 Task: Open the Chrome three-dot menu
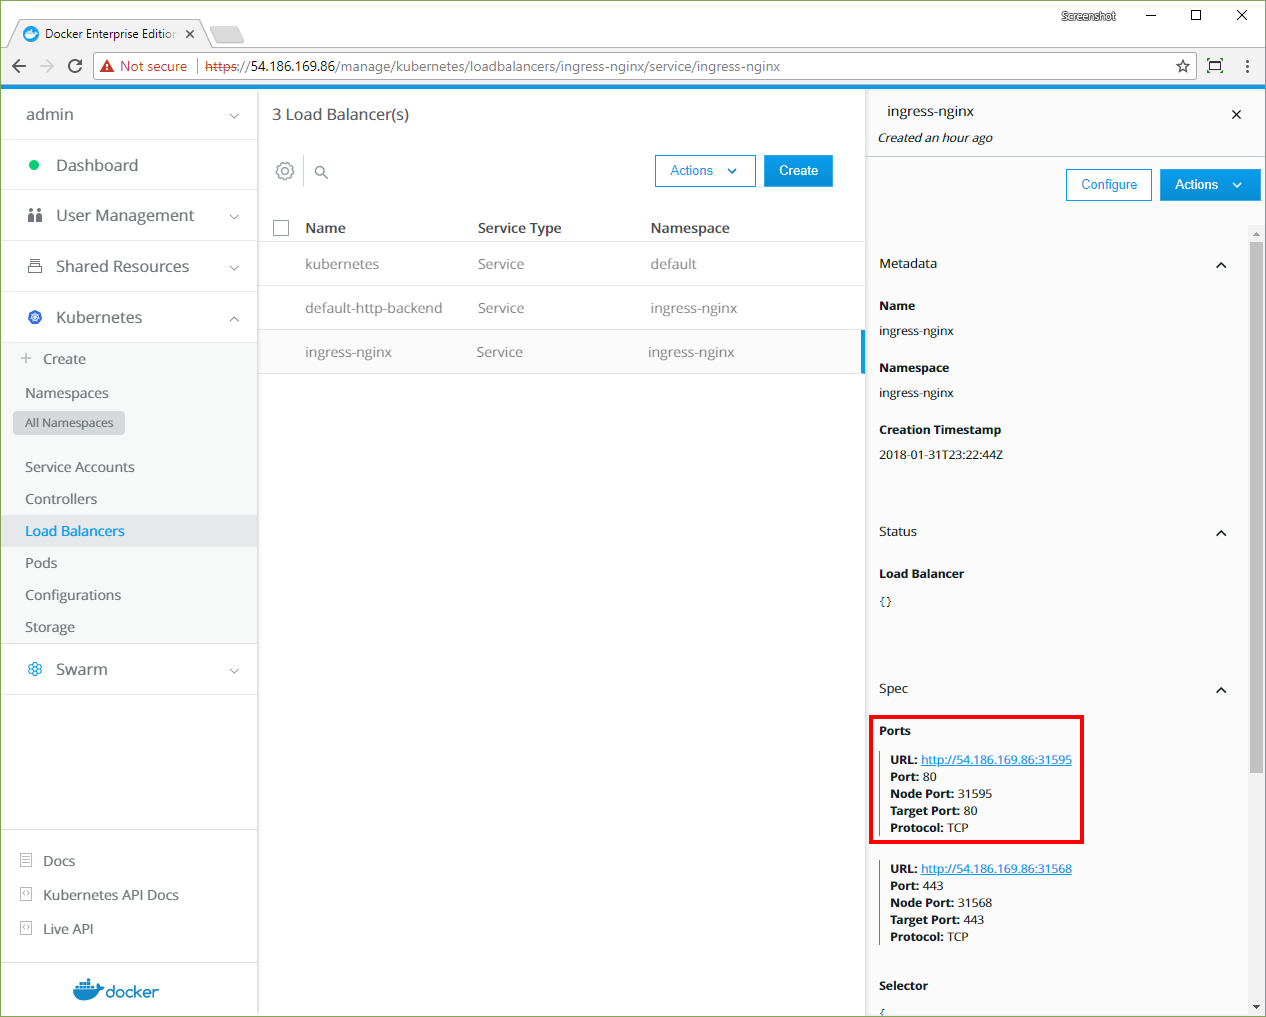click(x=1247, y=66)
